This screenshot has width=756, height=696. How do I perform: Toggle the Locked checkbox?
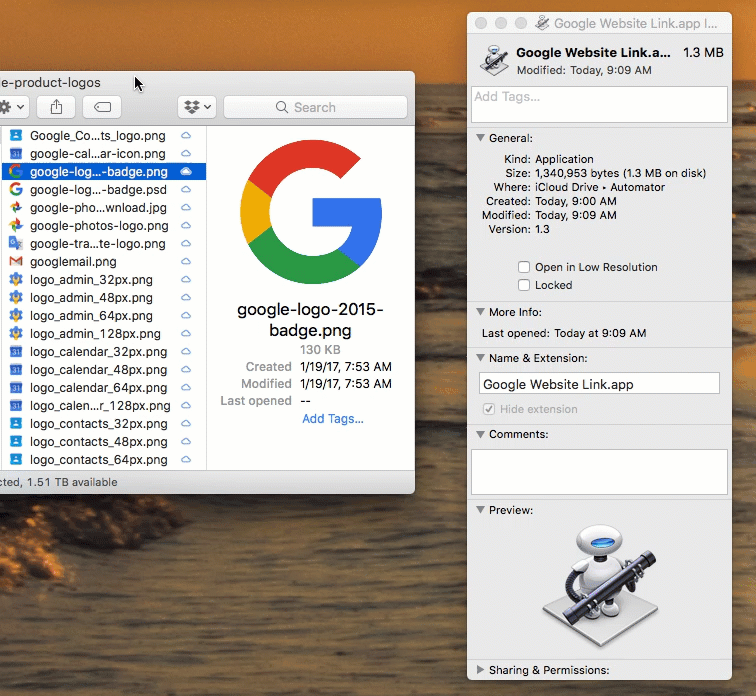[524, 285]
